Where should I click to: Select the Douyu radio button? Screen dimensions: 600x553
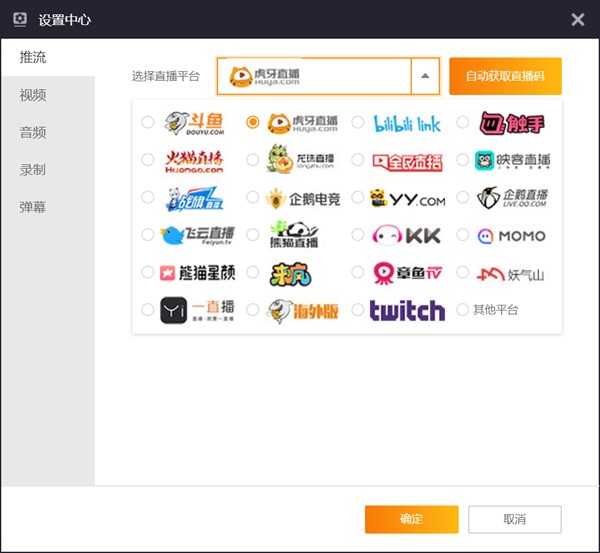[148, 122]
